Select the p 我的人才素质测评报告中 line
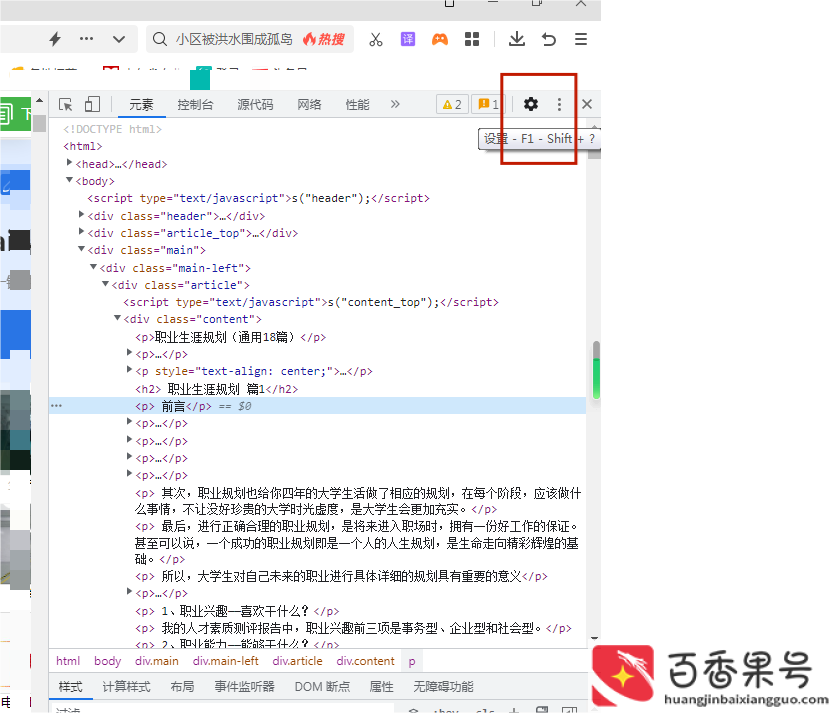Viewport: 840px width, 713px height. [x=354, y=628]
